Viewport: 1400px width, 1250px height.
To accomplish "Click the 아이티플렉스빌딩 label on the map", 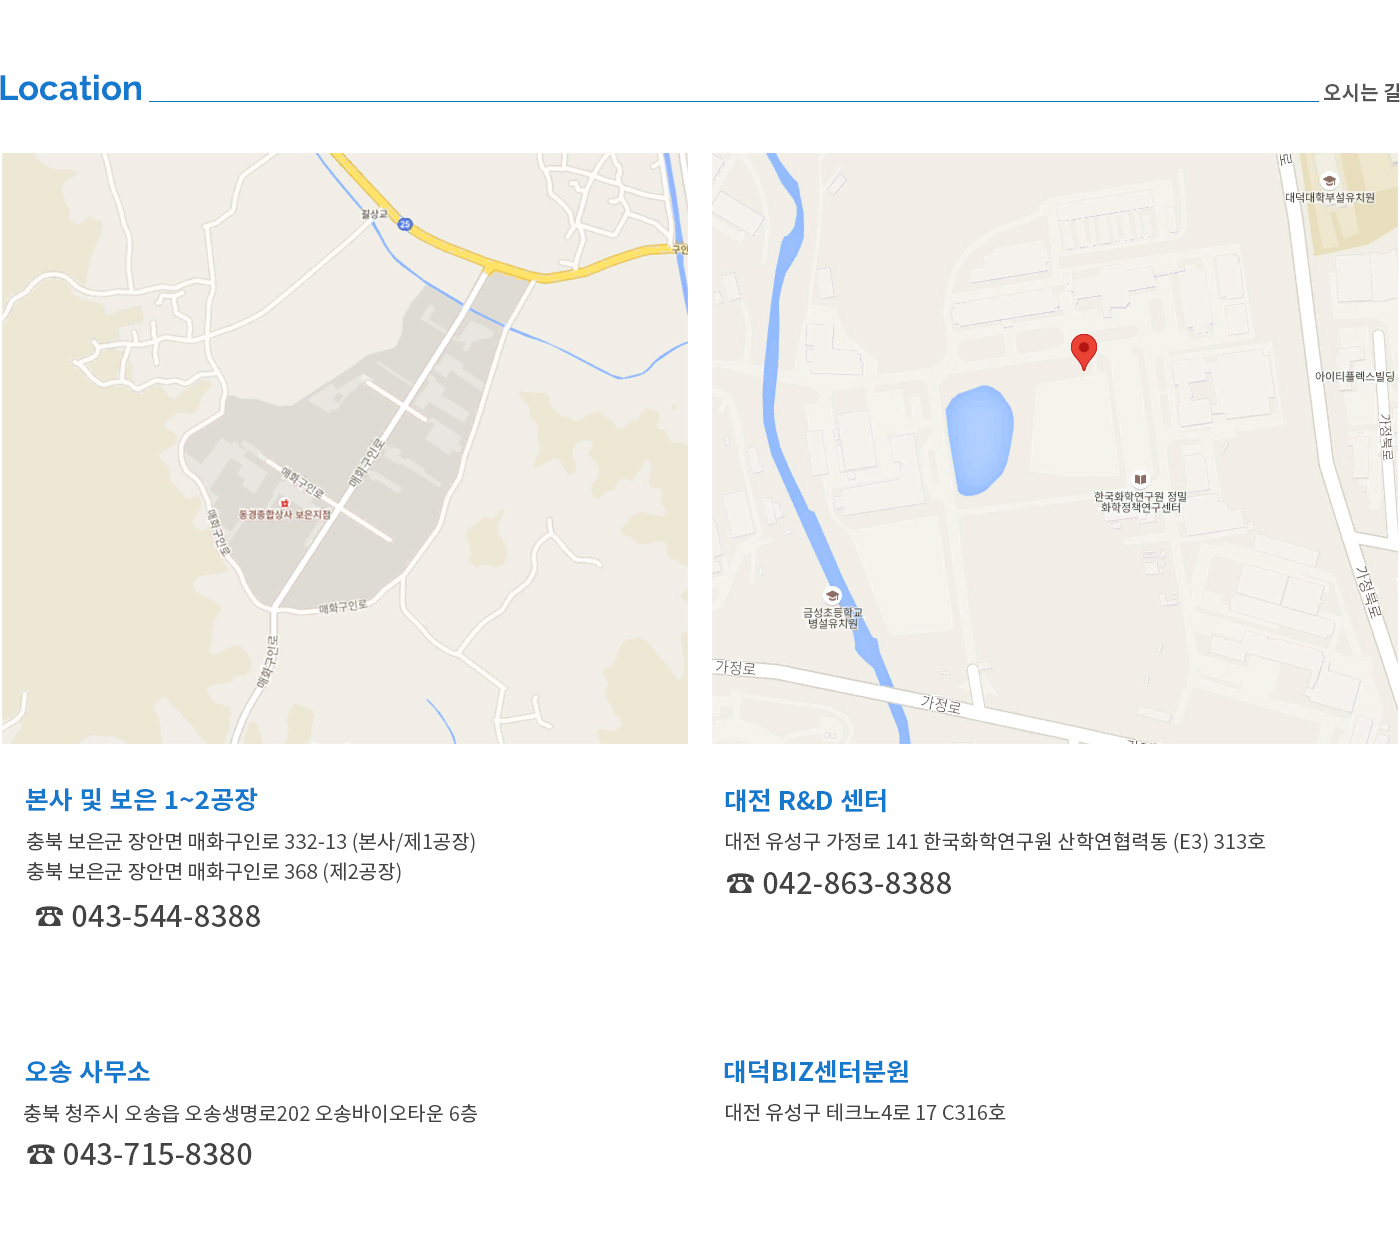I will coord(1354,377).
